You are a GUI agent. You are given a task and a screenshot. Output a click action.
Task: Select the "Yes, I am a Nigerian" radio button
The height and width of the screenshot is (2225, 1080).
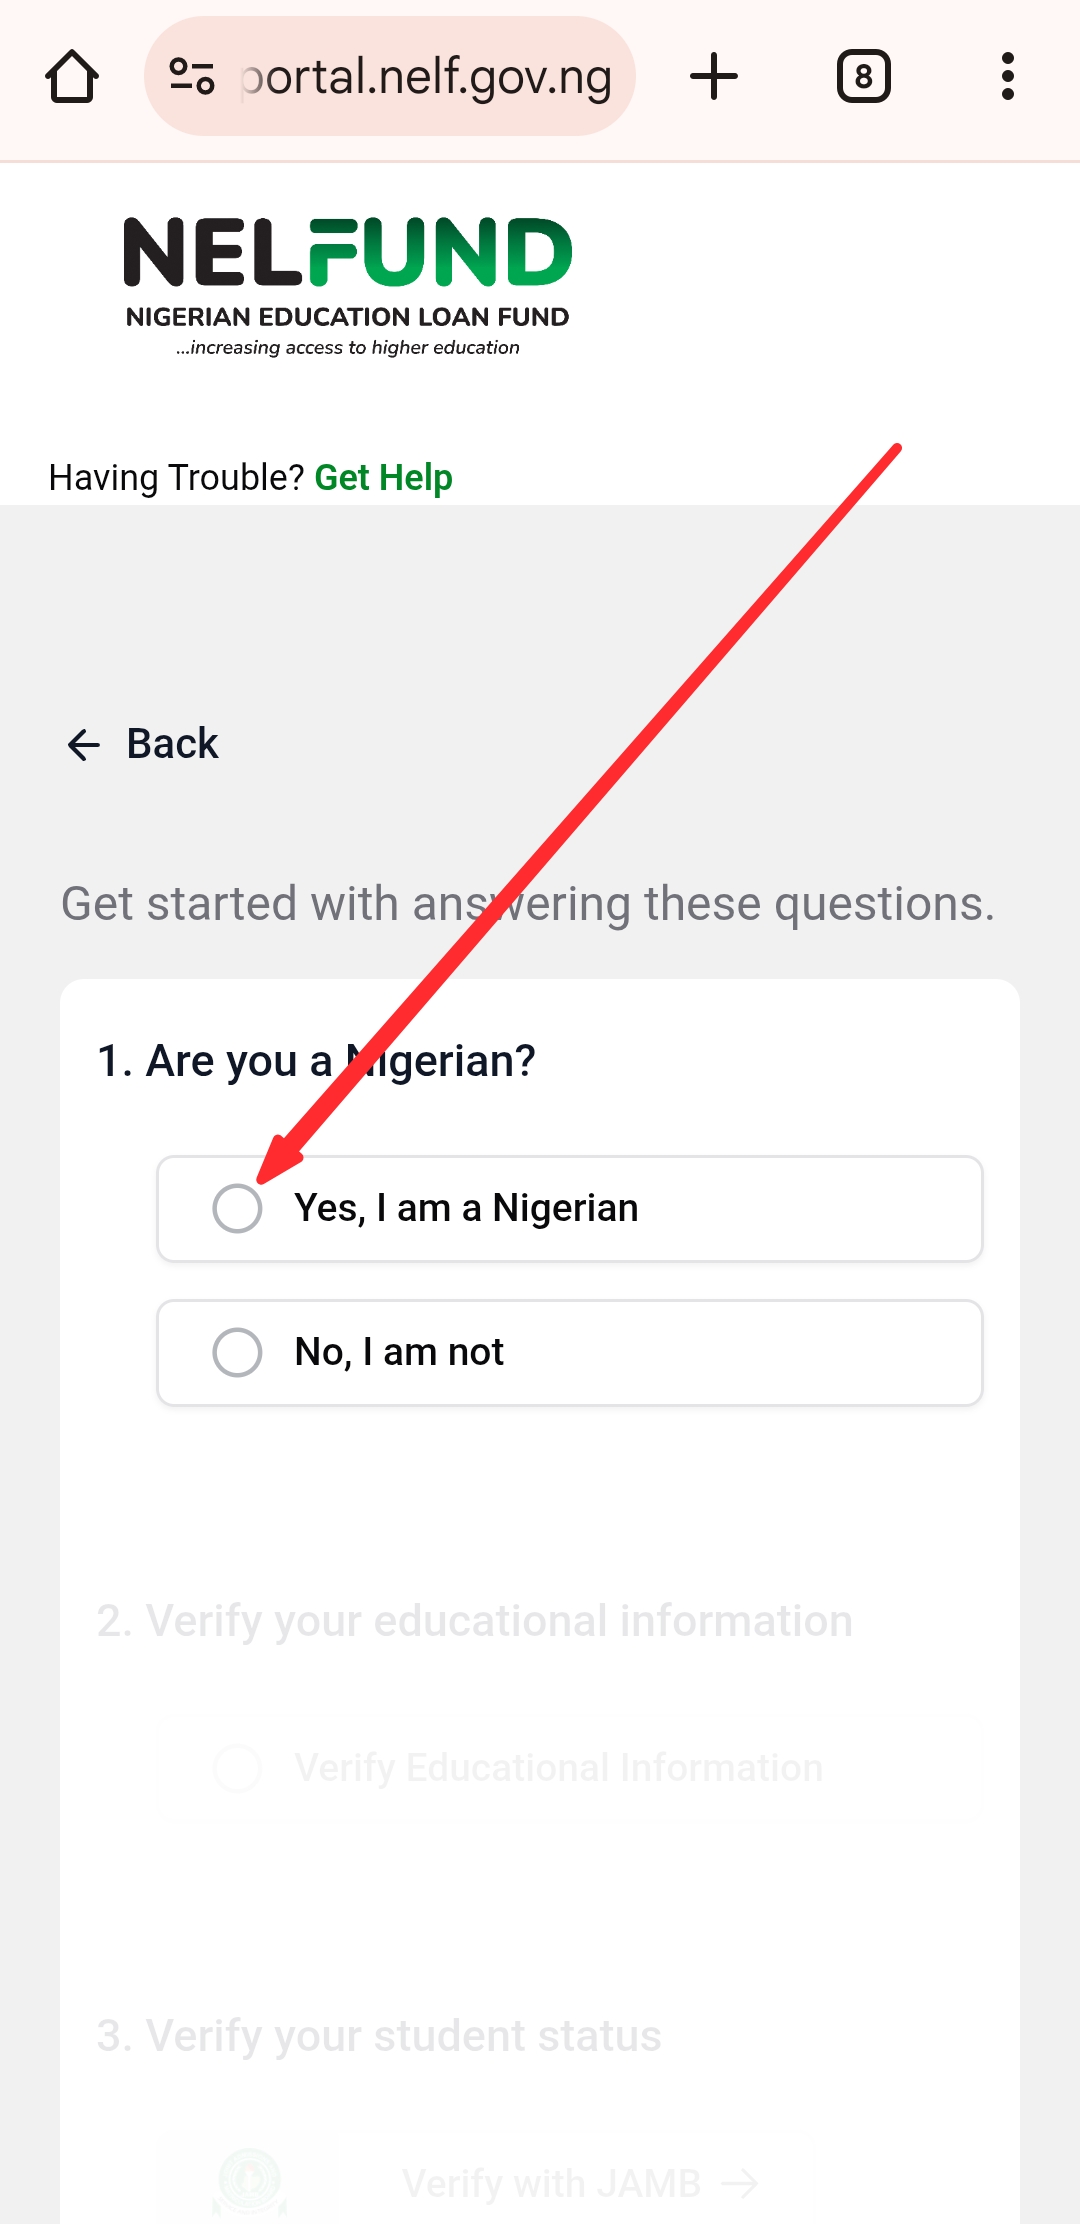pos(238,1209)
